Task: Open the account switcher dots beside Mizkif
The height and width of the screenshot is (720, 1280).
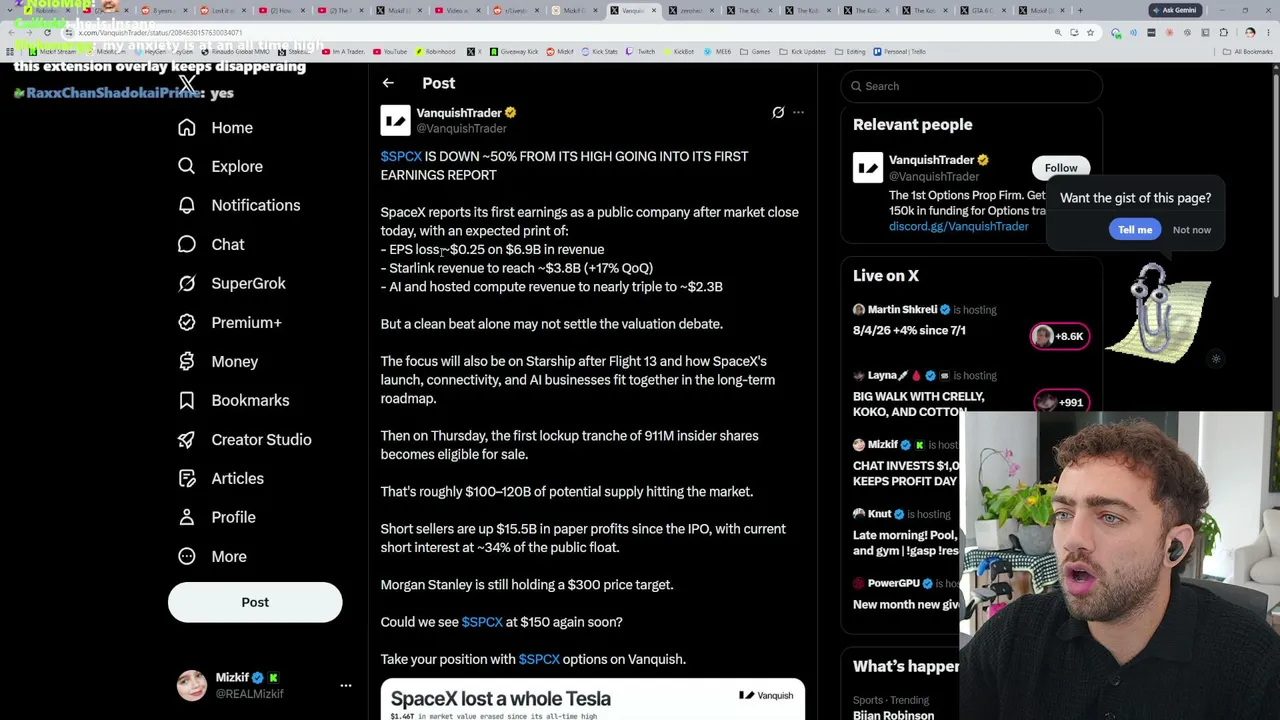Action: pos(346,685)
